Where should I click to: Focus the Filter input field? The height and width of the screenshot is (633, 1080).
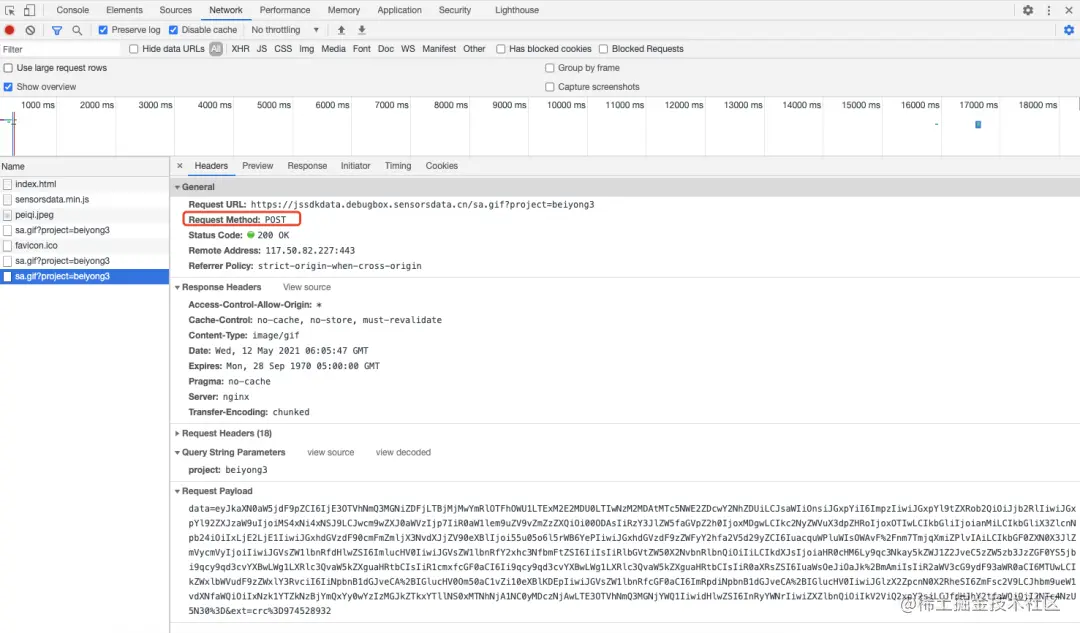61,50
